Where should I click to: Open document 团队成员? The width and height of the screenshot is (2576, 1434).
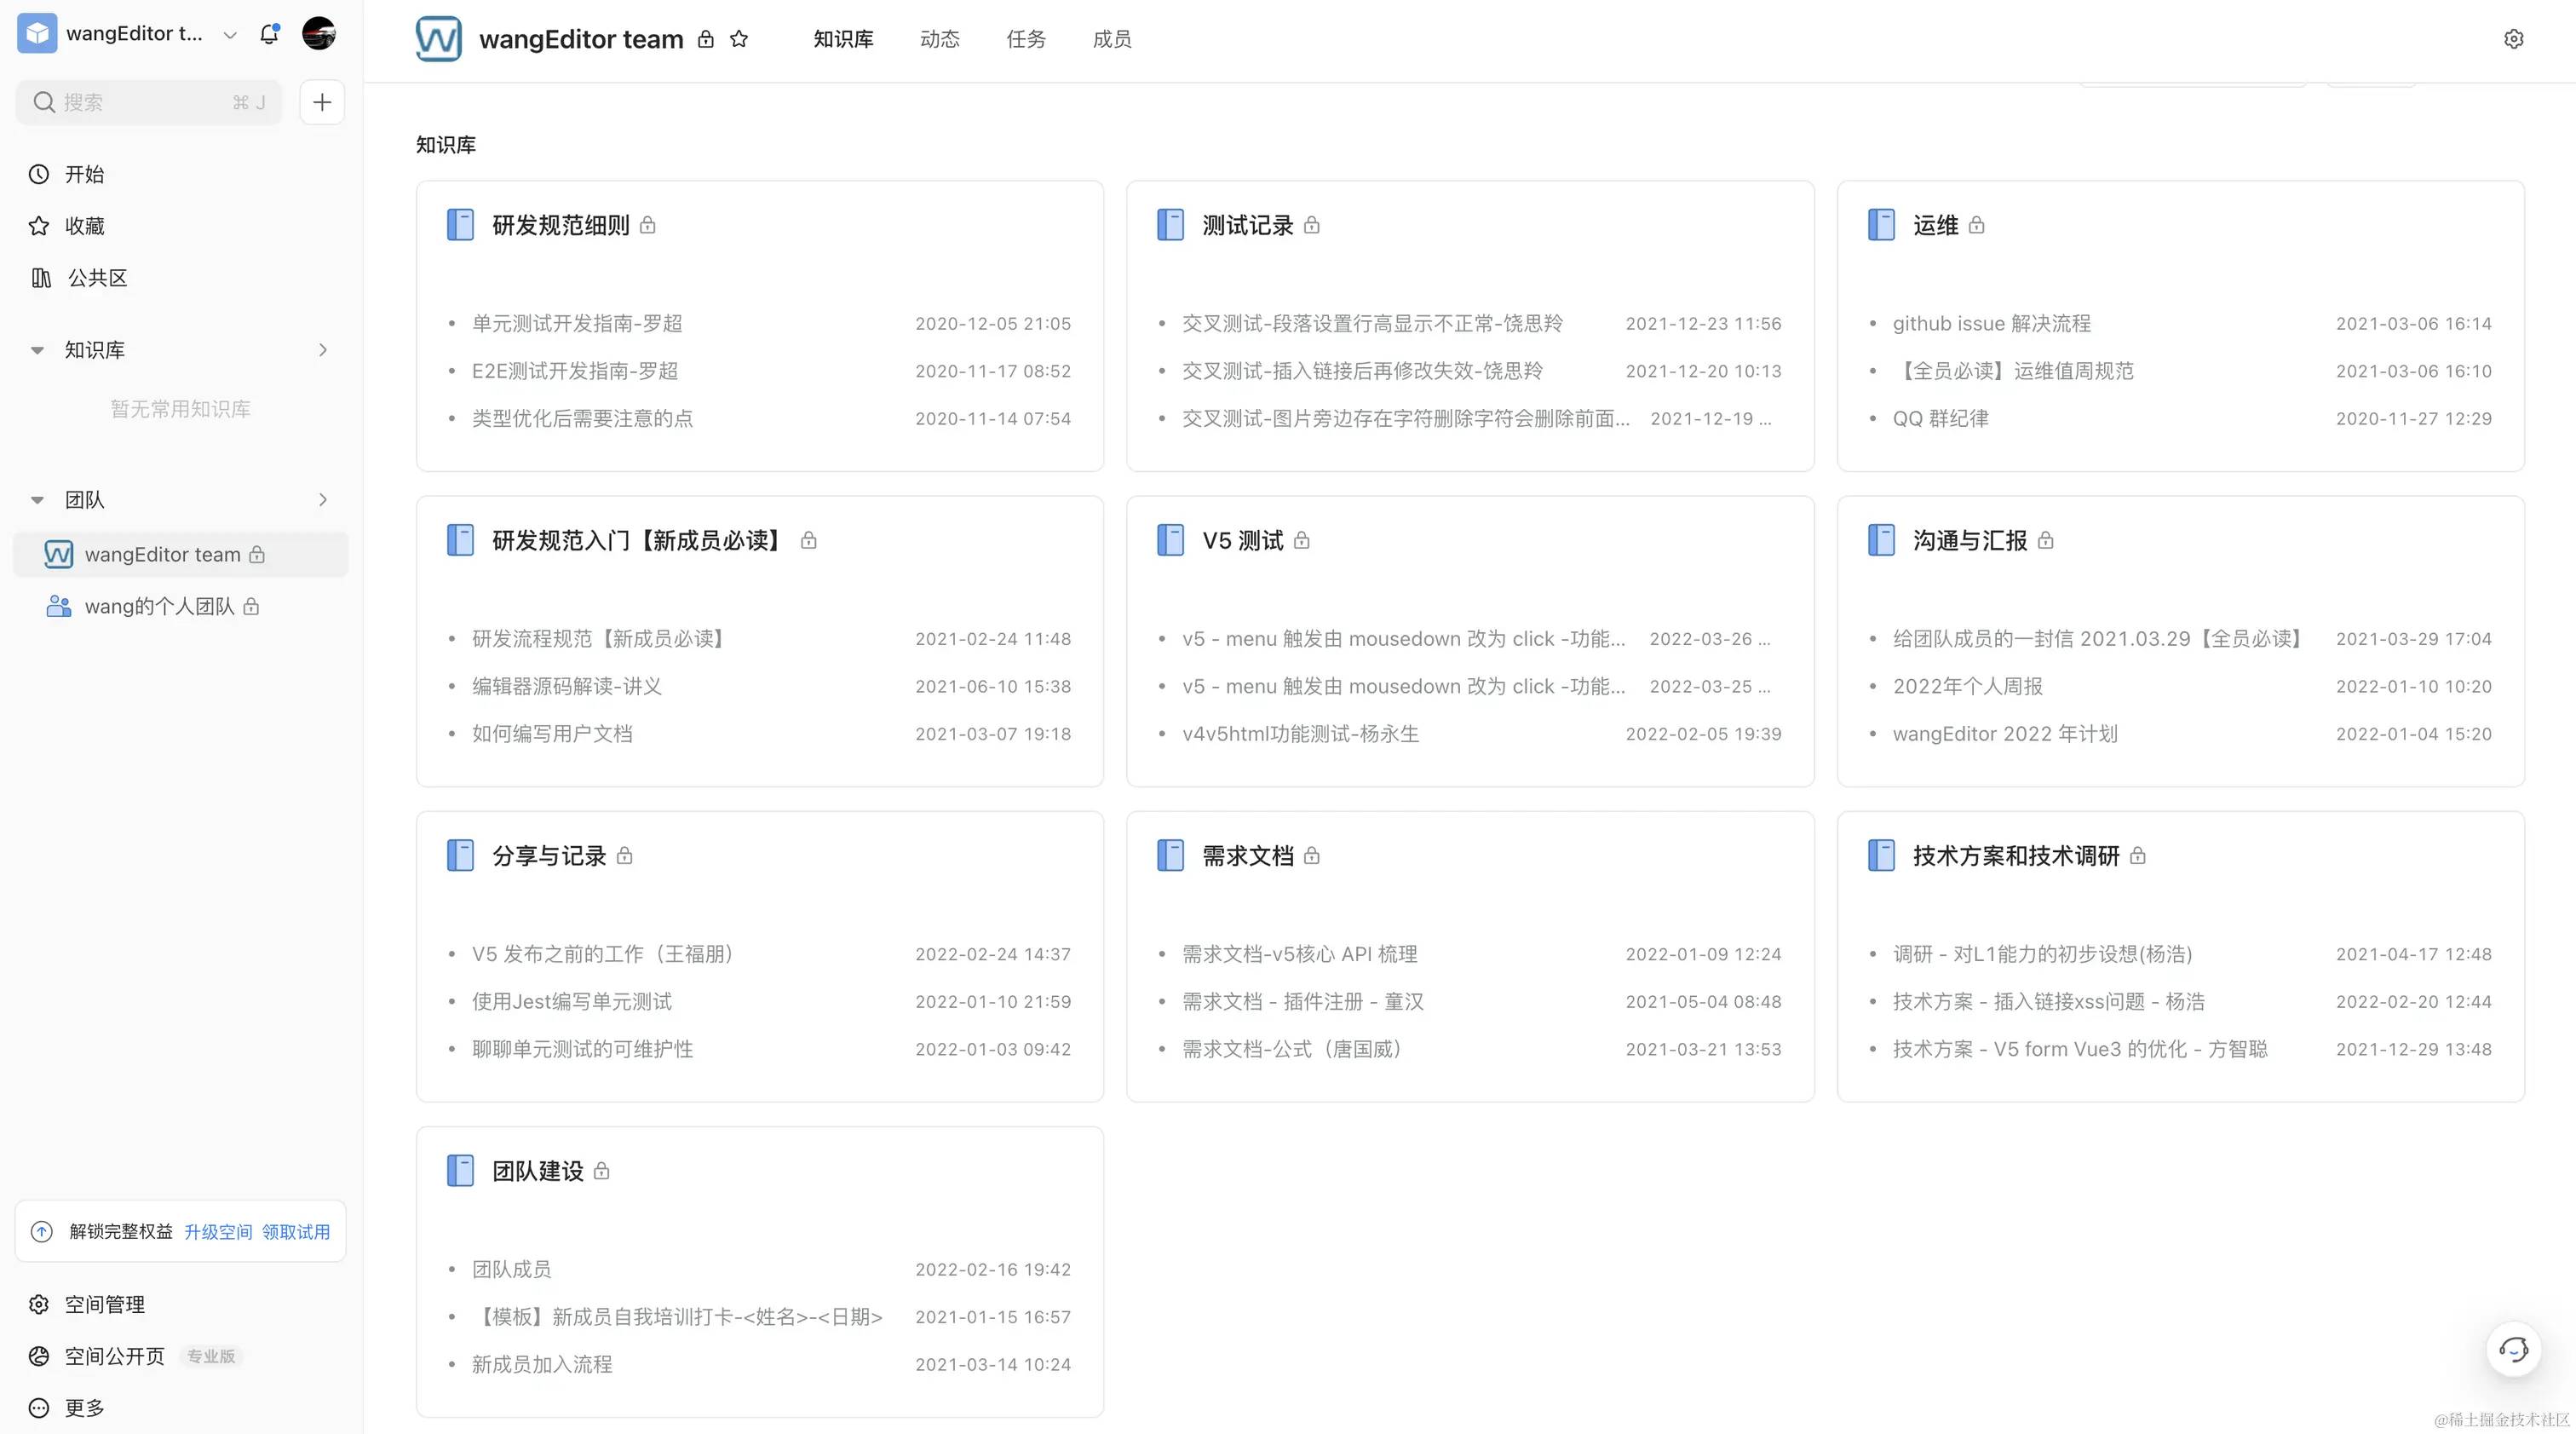[x=511, y=1269]
